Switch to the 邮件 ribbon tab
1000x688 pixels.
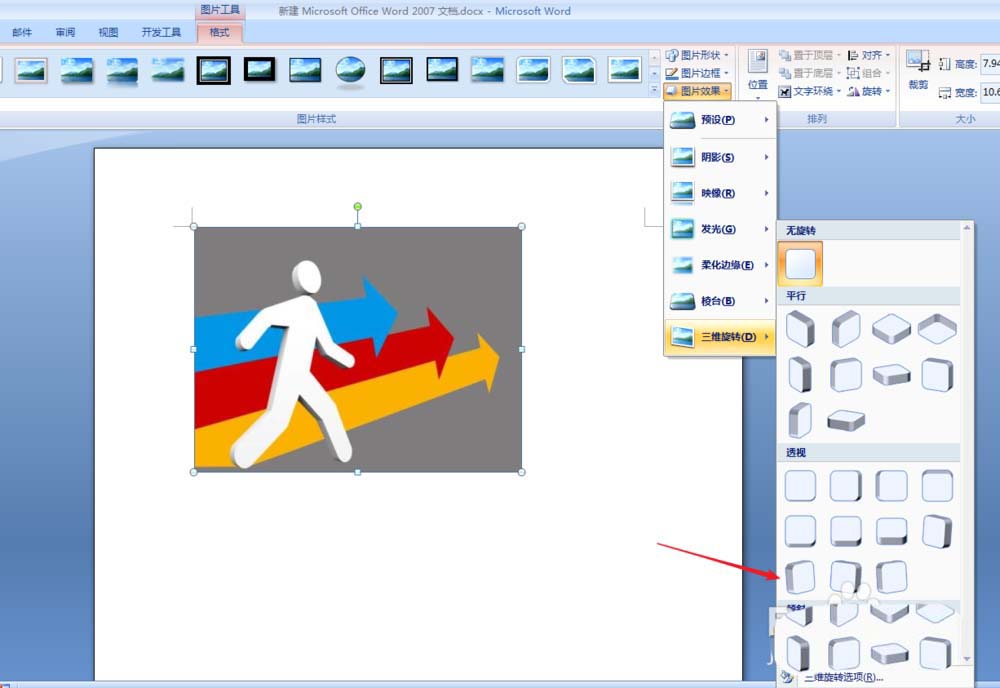click(x=22, y=33)
